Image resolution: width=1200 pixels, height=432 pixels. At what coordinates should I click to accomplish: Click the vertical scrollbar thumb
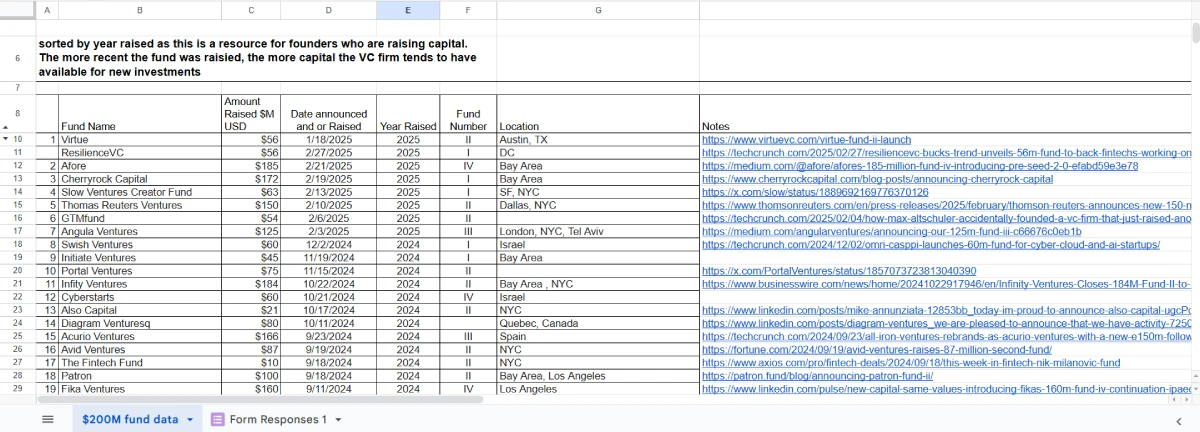coord(1195,32)
